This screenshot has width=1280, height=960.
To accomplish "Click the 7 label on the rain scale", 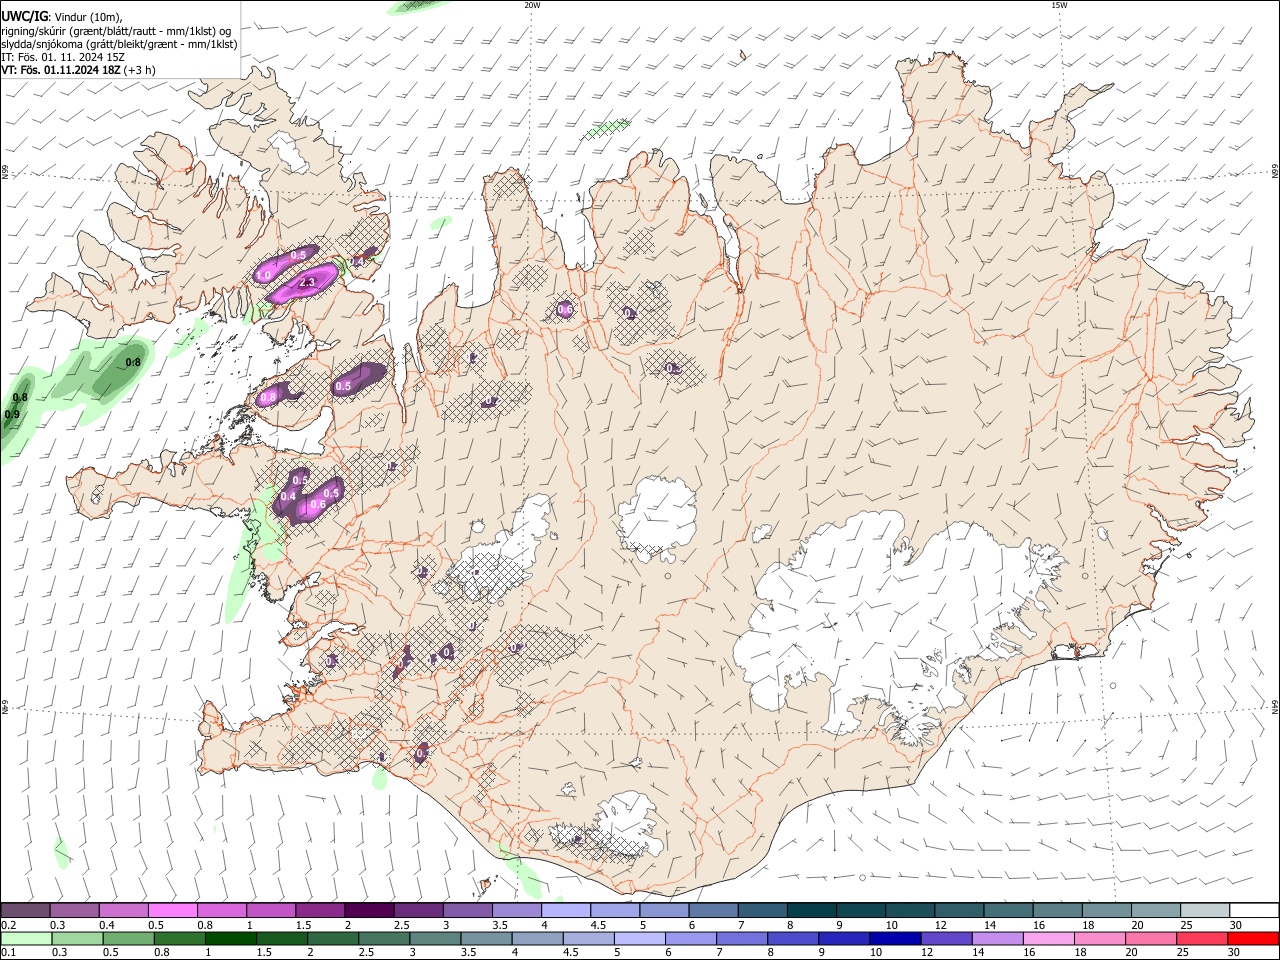I will point(718,952).
